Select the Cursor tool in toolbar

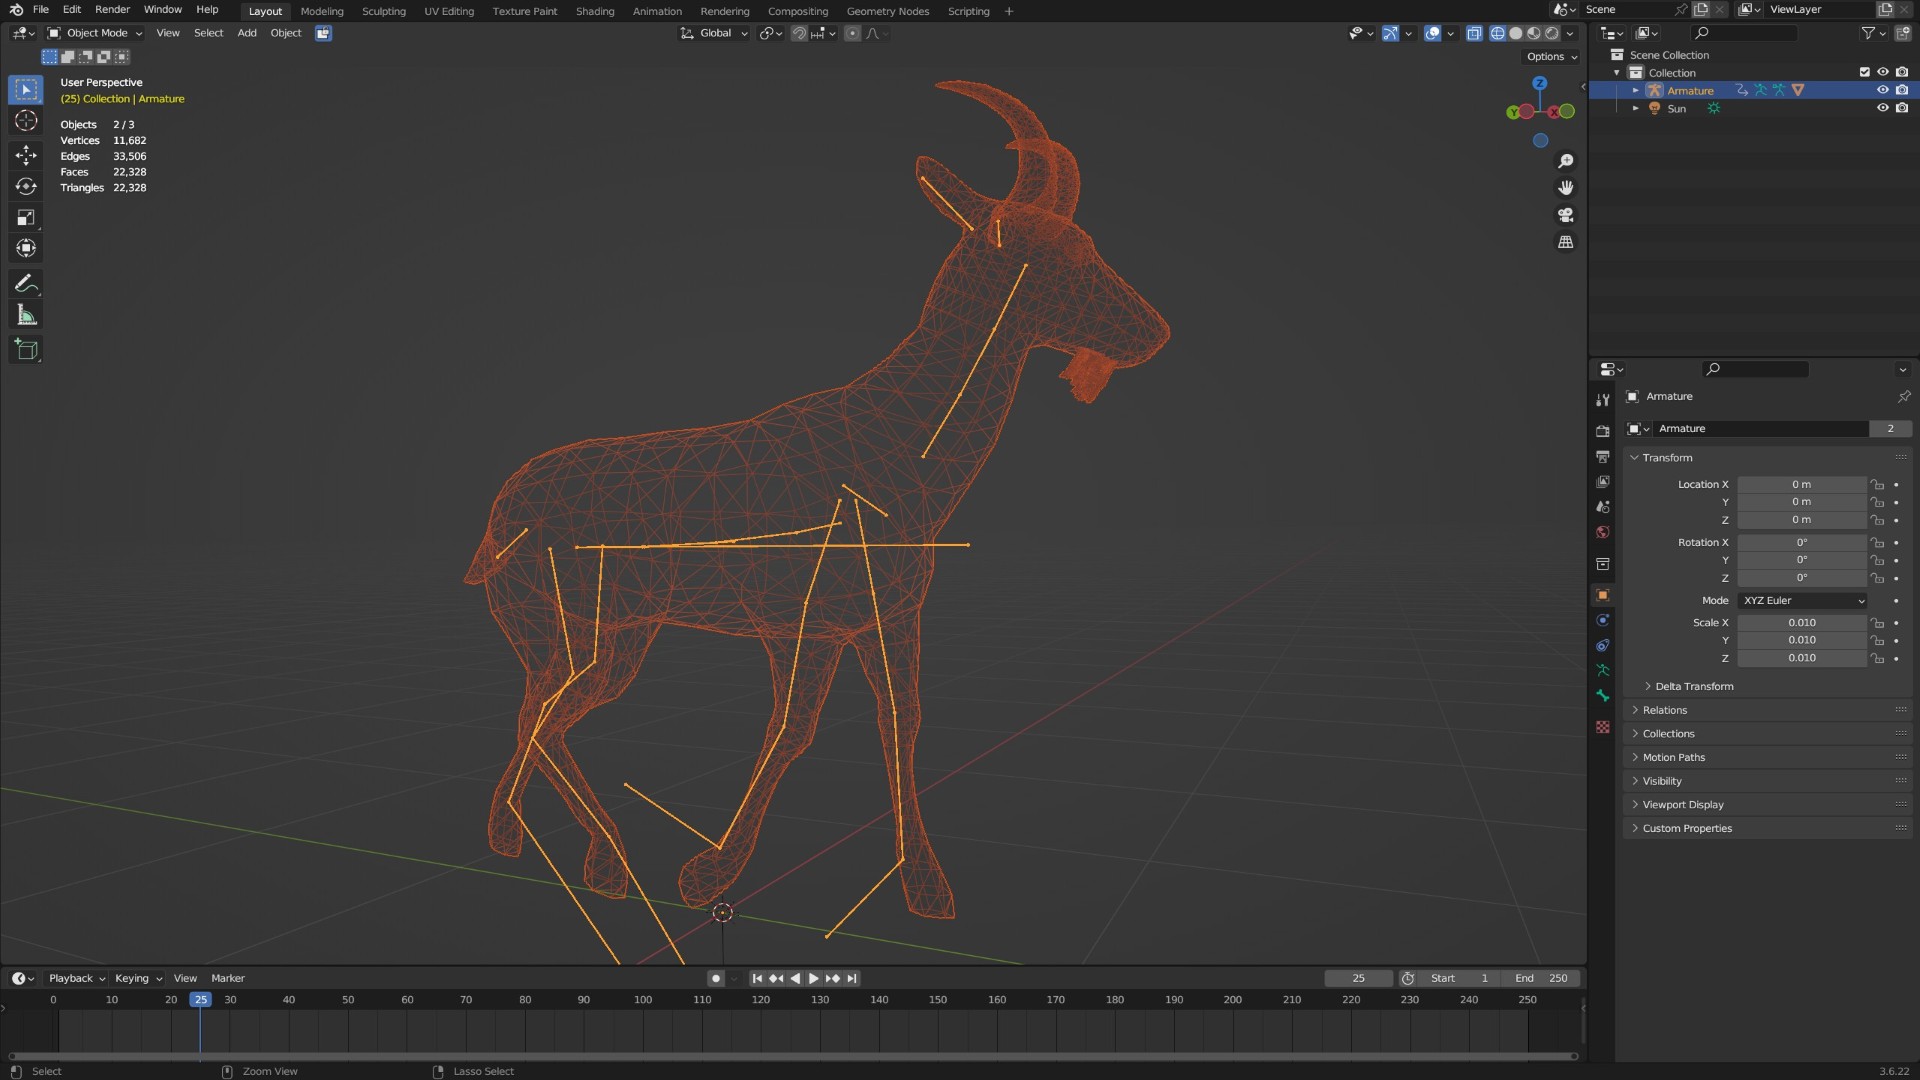26,121
